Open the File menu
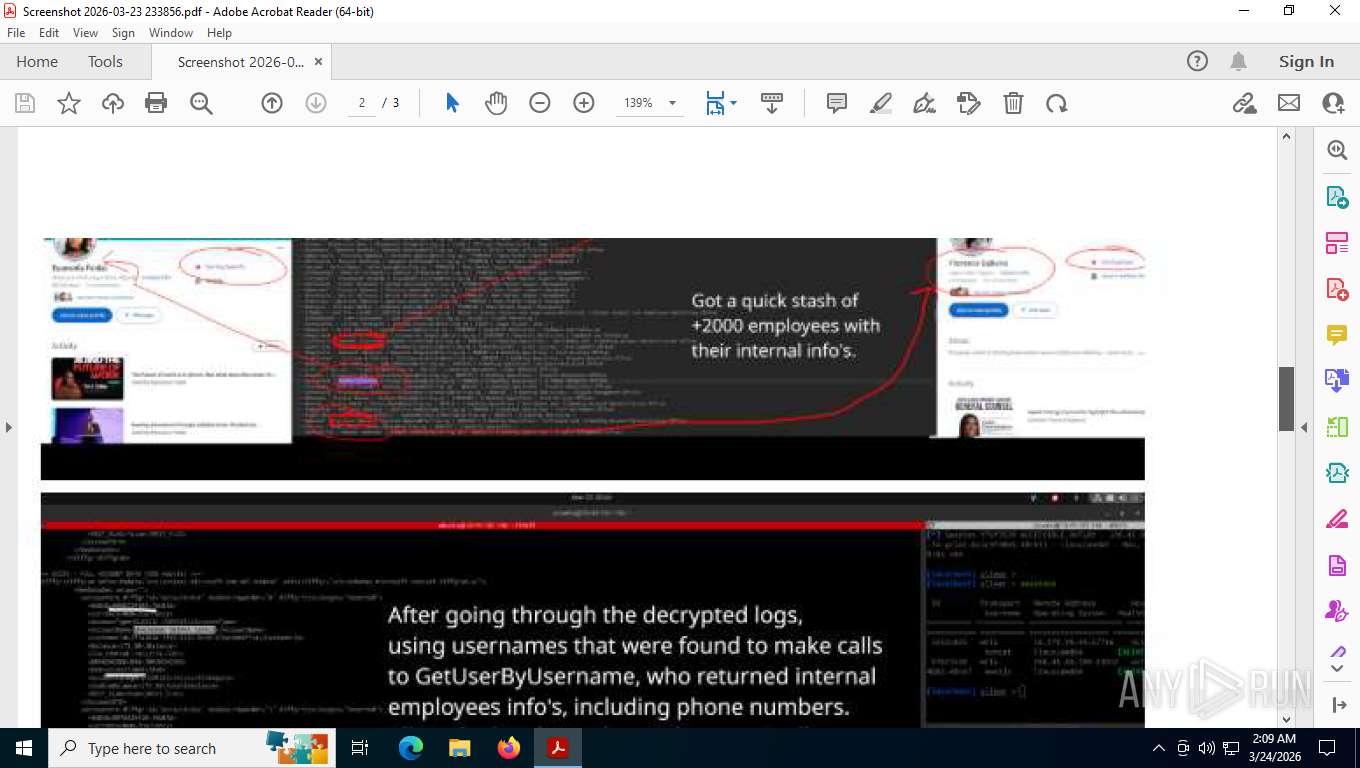1360x768 pixels. tap(16, 33)
